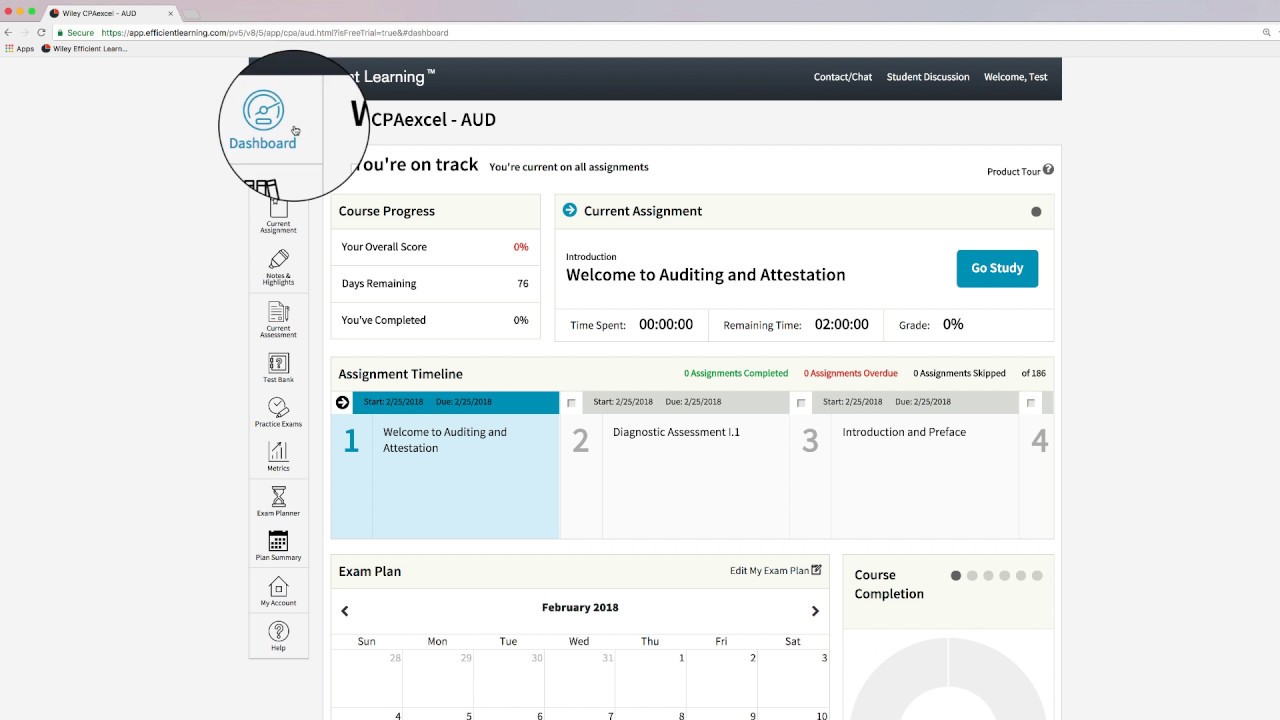The width and height of the screenshot is (1280, 720).
Task: Click the Go Study button
Action: point(997,268)
